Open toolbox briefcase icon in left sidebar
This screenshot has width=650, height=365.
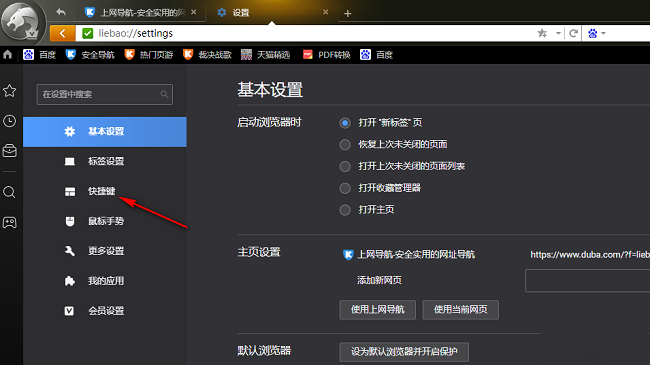(x=10, y=150)
